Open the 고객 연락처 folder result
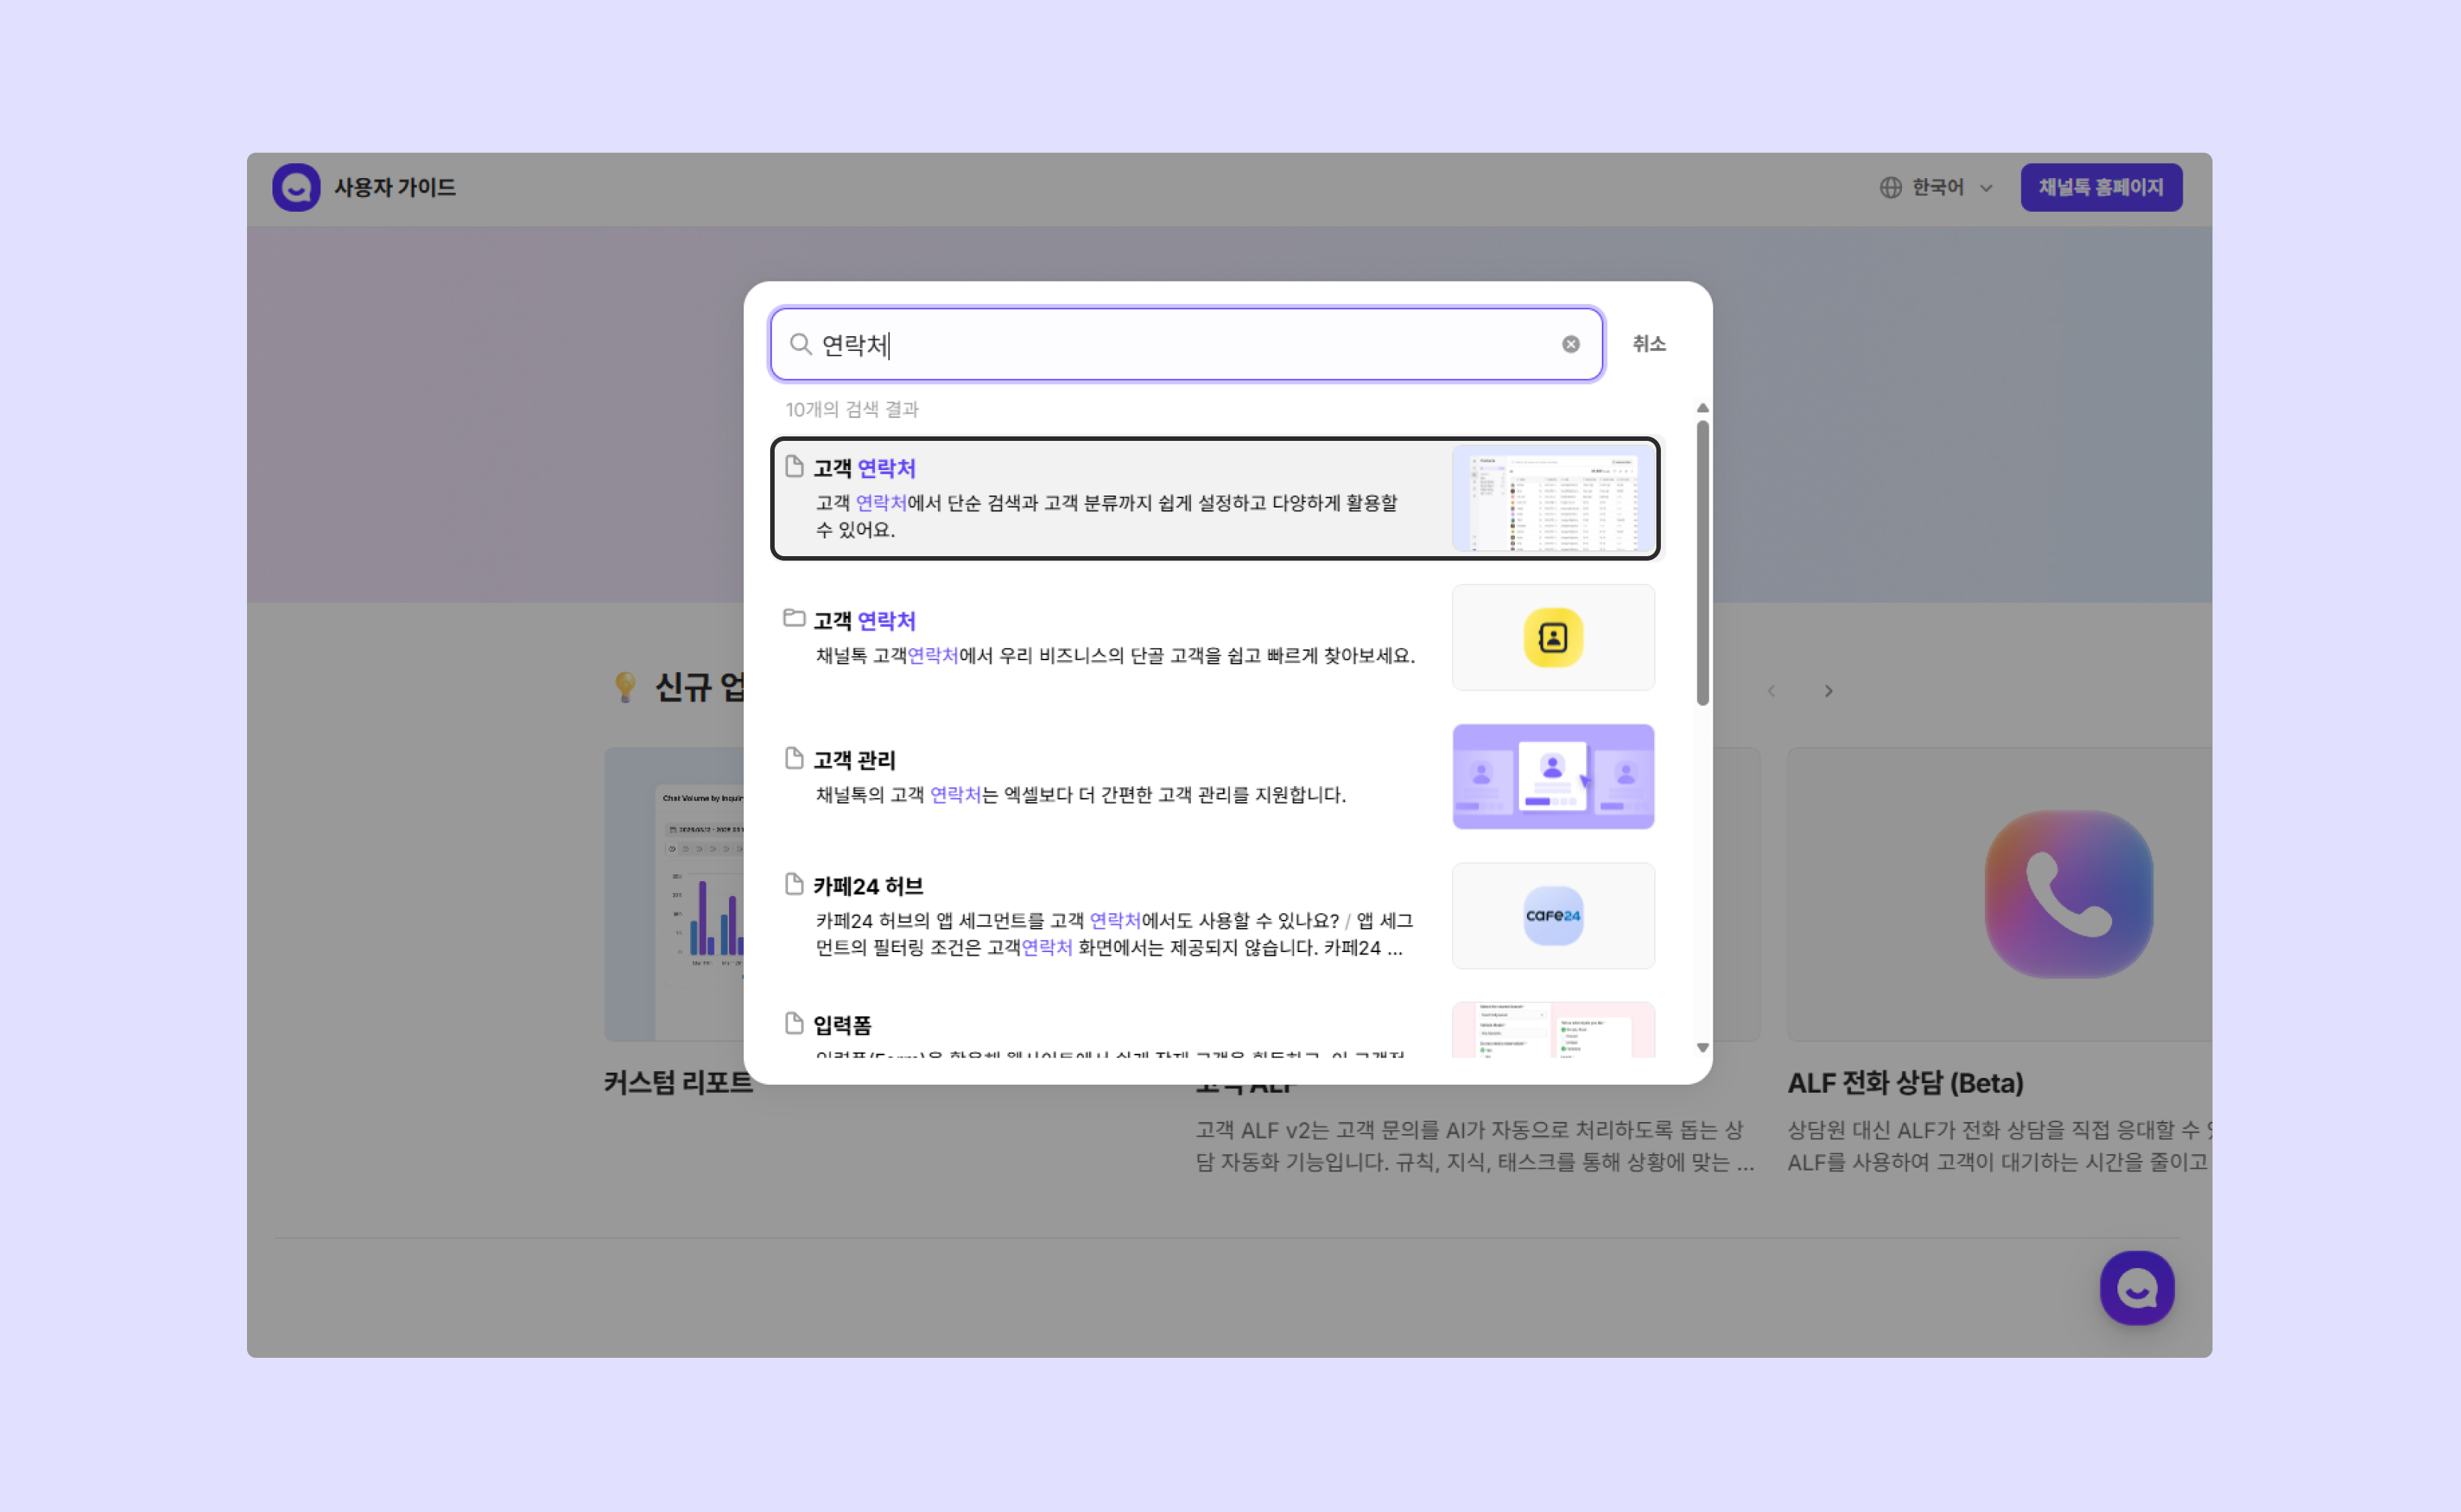Image resolution: width=2461 pixels, height=1512 pixels. [1100, 637]
